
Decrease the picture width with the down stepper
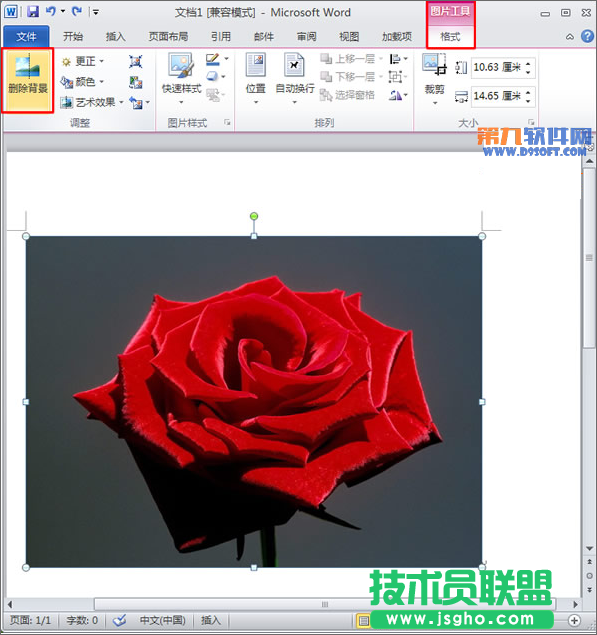coord(529,100)
